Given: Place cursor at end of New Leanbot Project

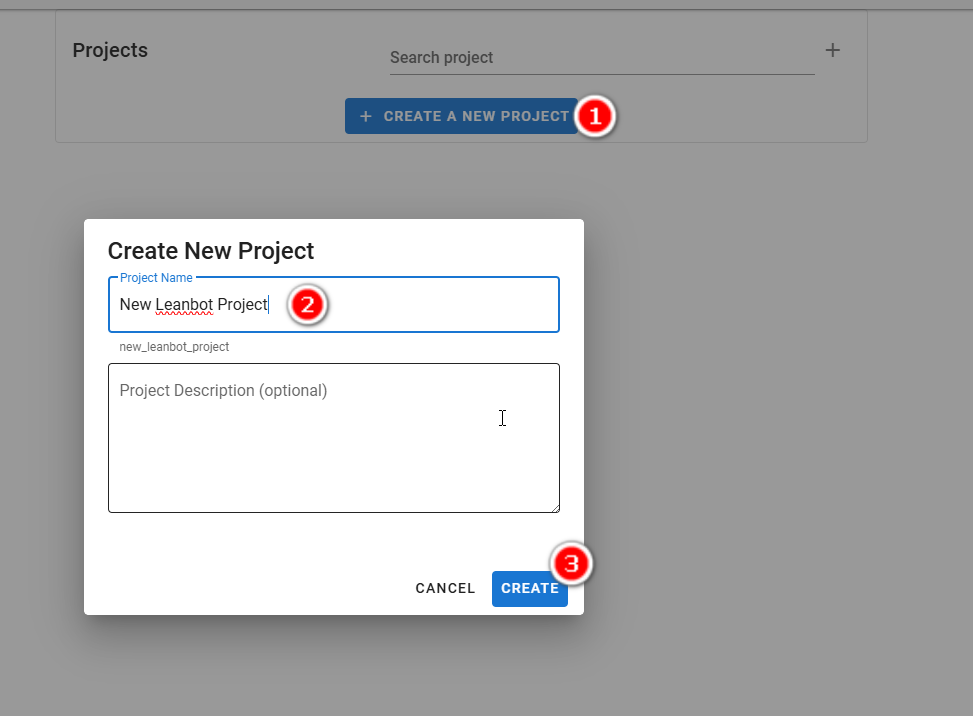Looking at the screenshot, I should pos(269,305).
